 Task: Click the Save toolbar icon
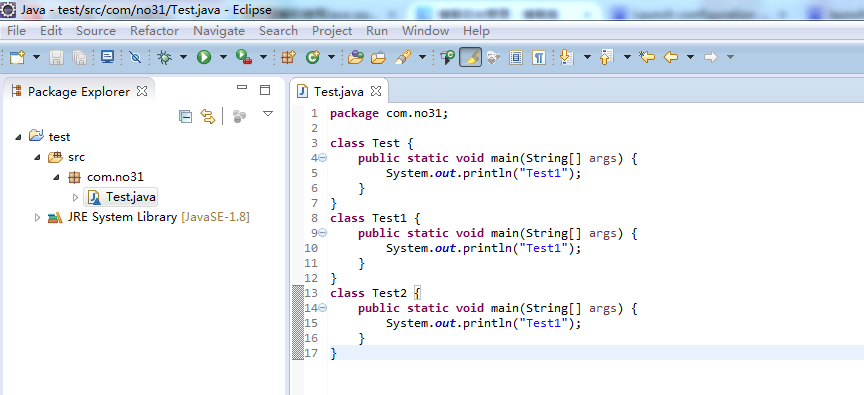pos(56,57)
